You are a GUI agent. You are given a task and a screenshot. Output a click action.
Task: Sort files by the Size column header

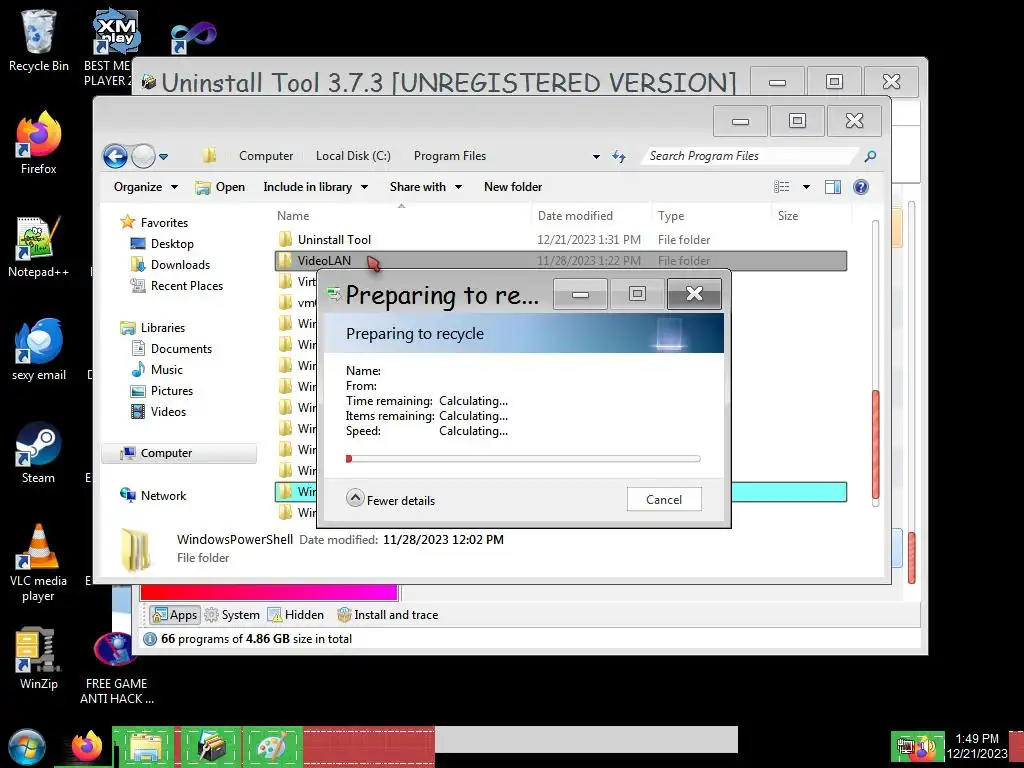point(812,216)
